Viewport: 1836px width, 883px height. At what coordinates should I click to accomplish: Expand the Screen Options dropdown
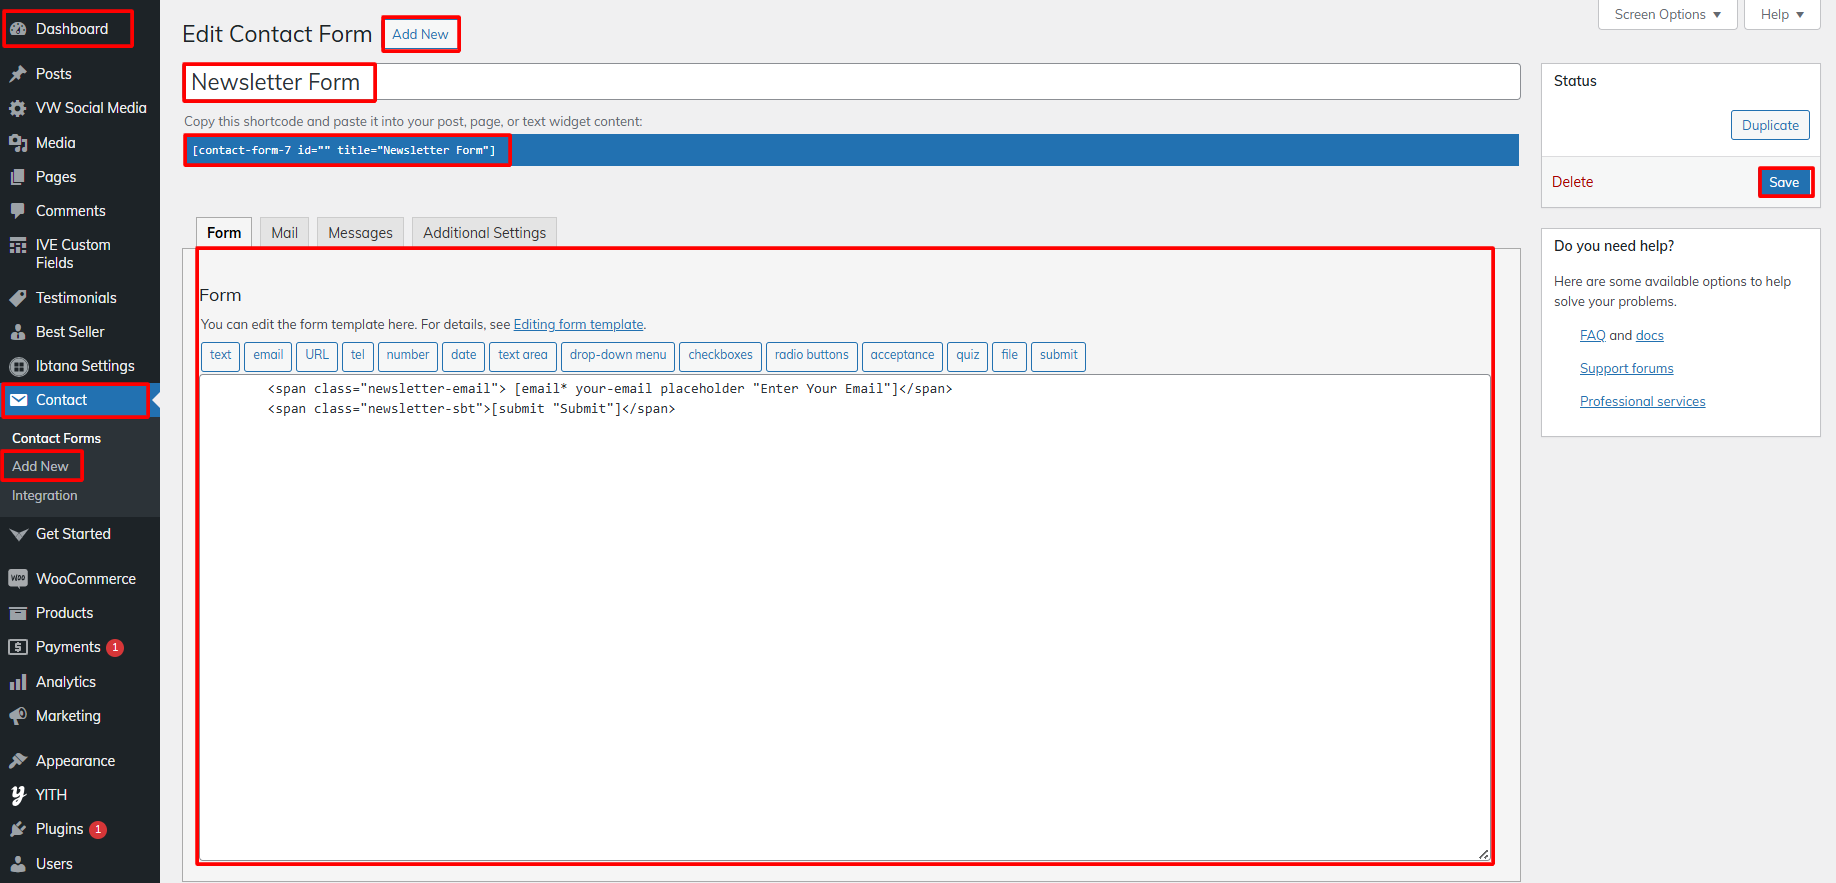(1667, 15)
